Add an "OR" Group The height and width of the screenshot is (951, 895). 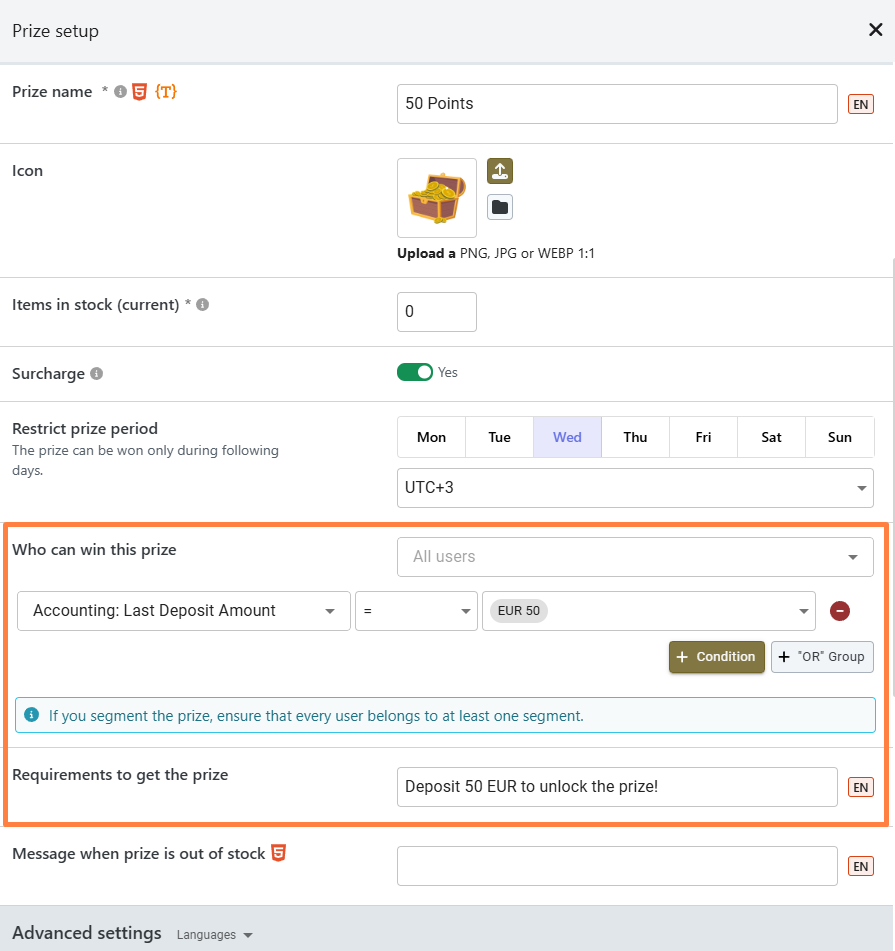822,657
